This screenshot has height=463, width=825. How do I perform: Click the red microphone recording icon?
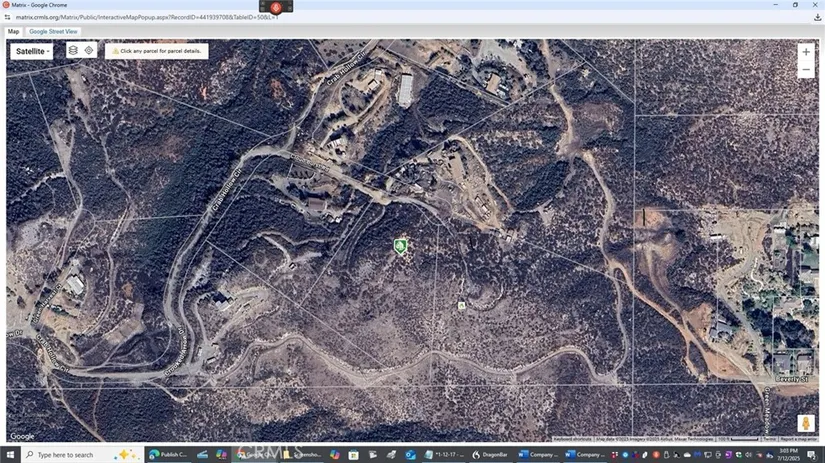pyautogui.click(x=276, y=6)
